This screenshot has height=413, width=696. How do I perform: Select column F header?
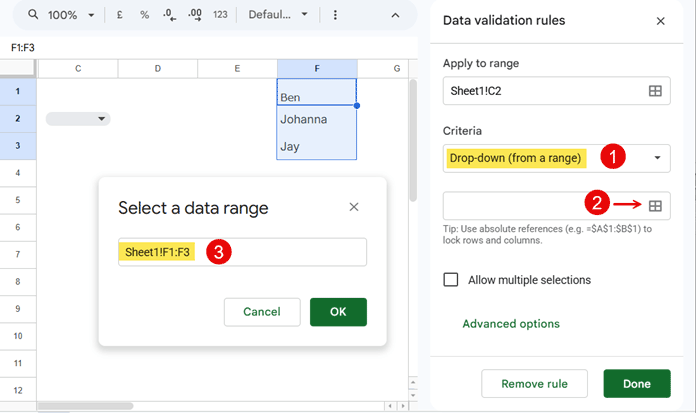317,68
